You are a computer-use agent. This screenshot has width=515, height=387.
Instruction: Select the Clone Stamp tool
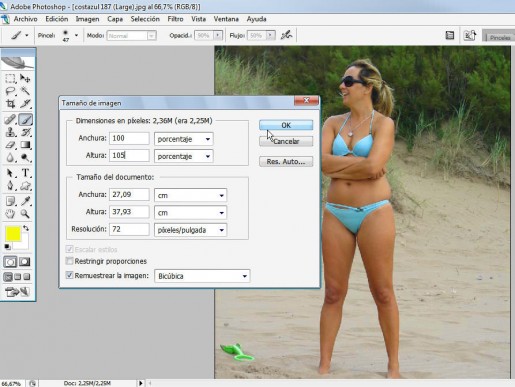pyautogui.click(x=10, y=132)
